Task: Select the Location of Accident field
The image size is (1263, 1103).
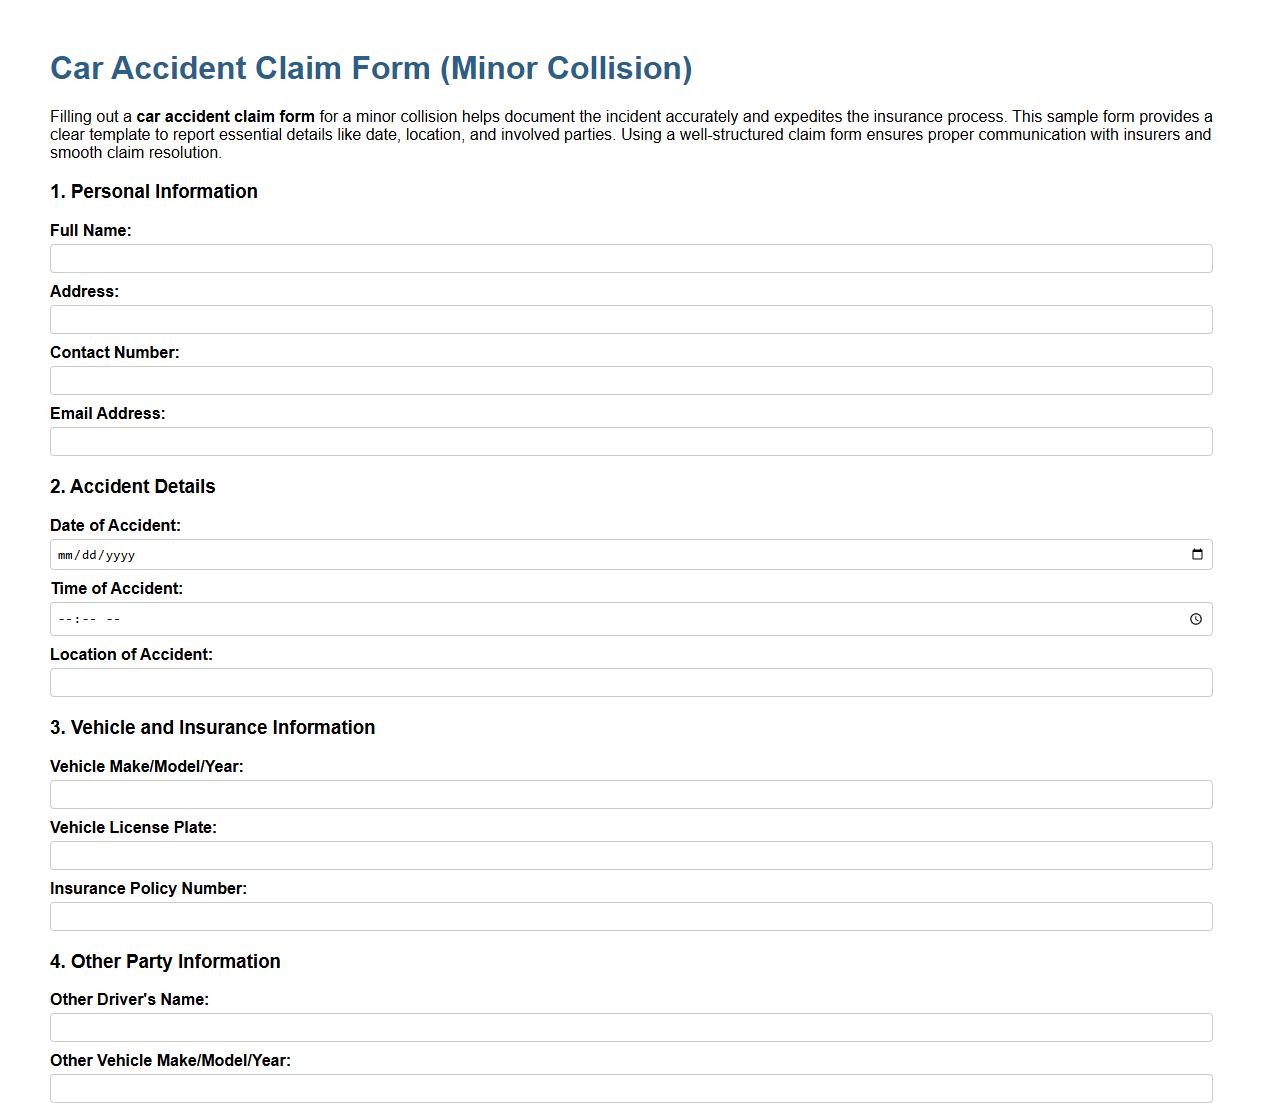Action: (x=630, y=682)
